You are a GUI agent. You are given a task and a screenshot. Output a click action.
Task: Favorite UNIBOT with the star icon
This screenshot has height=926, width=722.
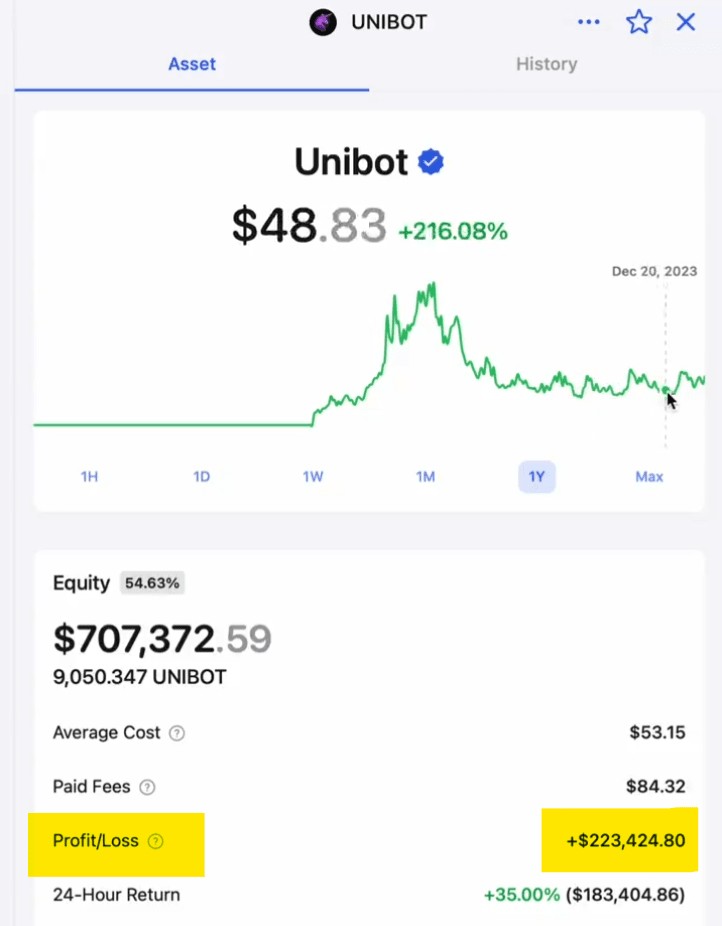click(639, 22)
